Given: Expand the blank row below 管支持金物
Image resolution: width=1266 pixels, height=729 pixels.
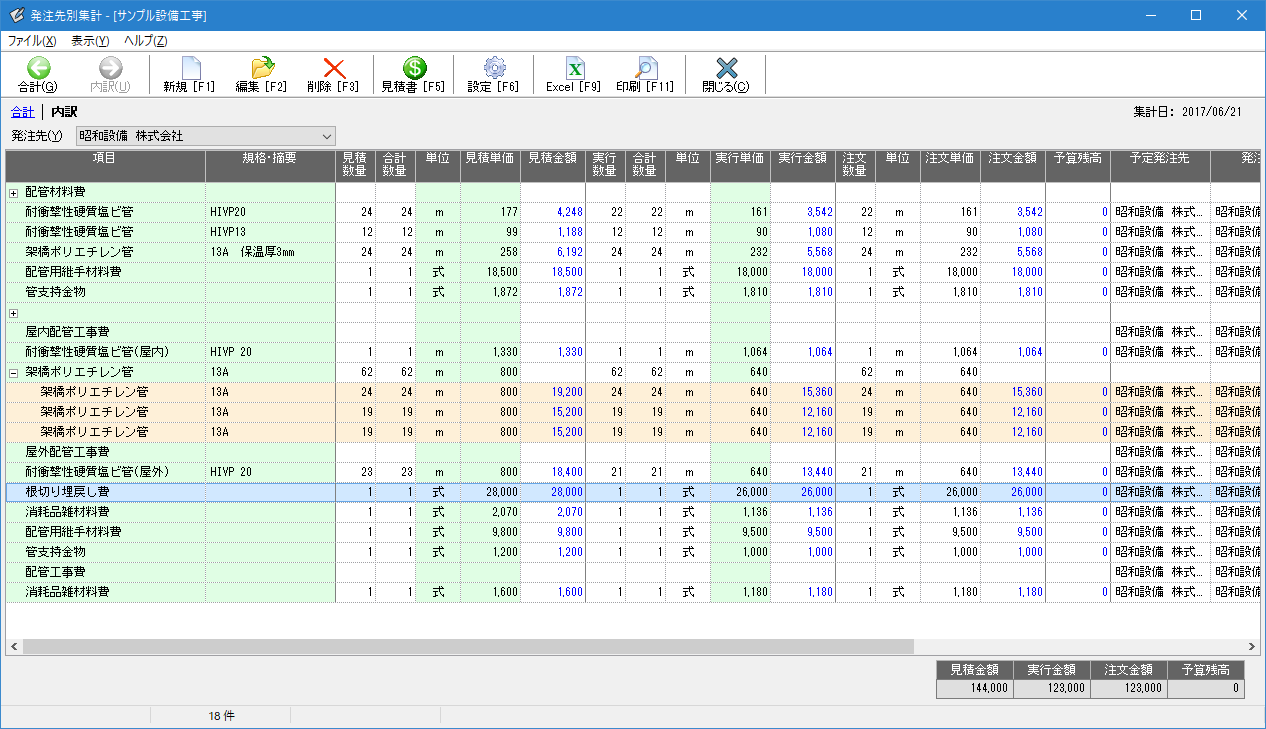Looking at the screenshot, I should [x=14, y=313].
